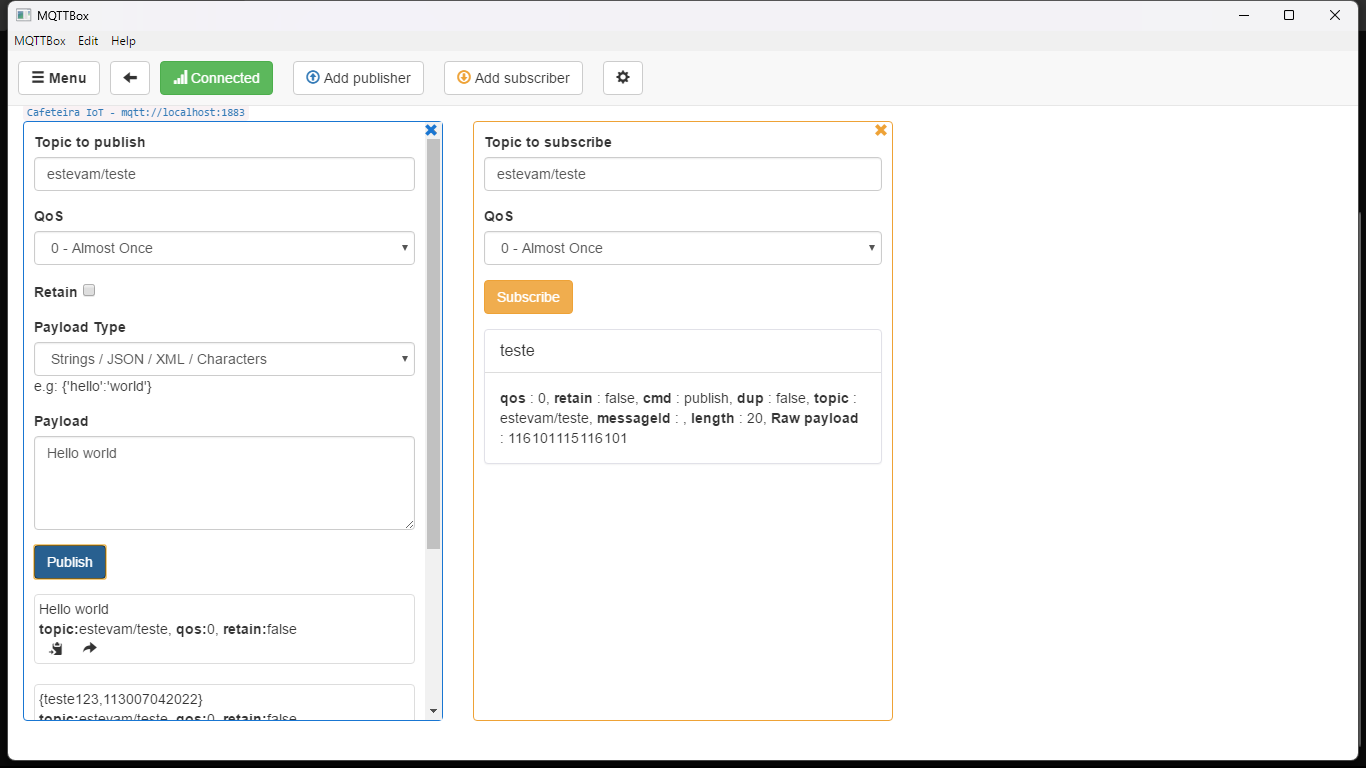This screenshot has height=768, width=1366.
Task: Click the MQTTBox app icon in title bar
Action: tap(24, 15)
